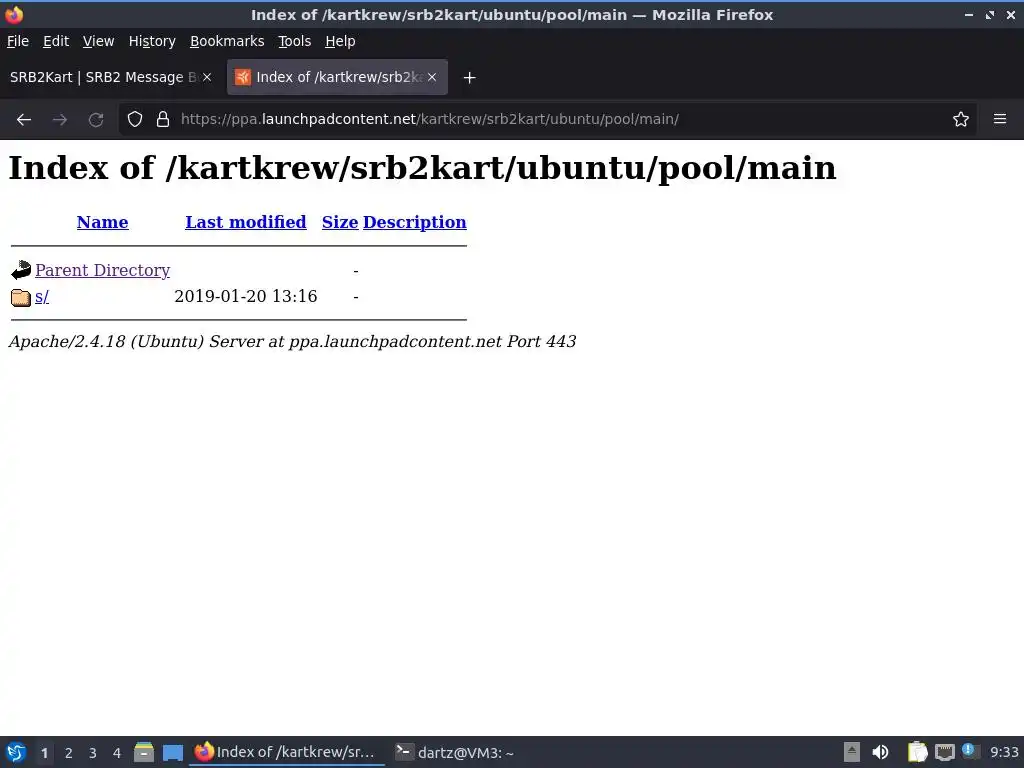Open the clipboard manager tray icon

point(918,752)
